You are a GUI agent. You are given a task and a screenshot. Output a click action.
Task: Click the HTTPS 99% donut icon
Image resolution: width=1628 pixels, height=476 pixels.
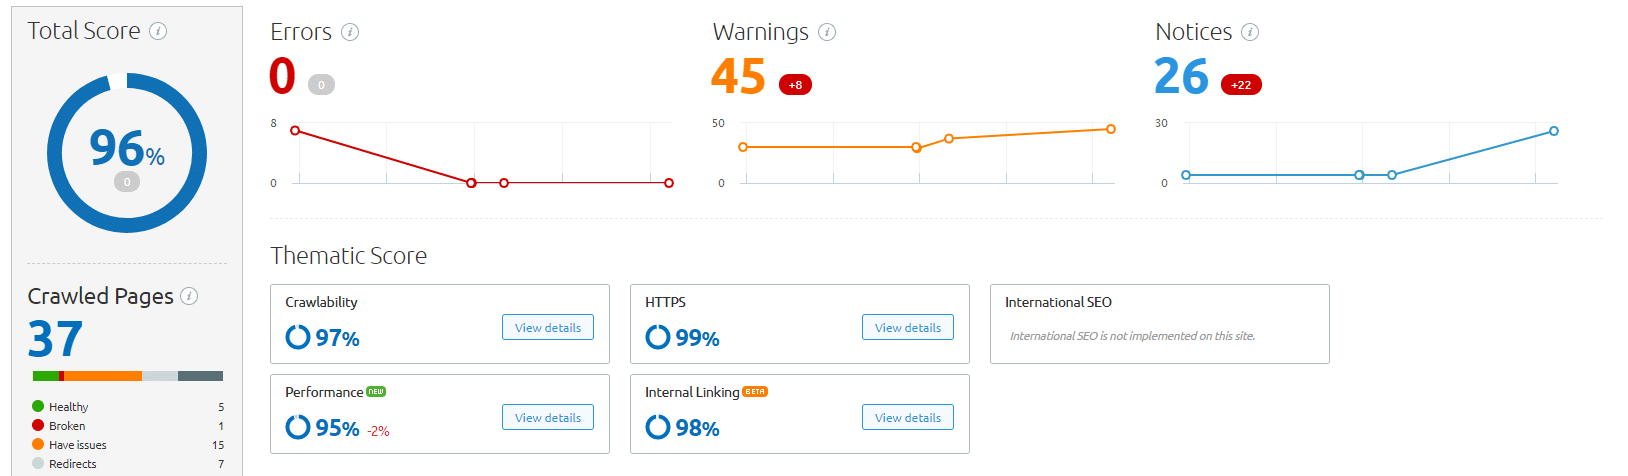tap(658, 337)
